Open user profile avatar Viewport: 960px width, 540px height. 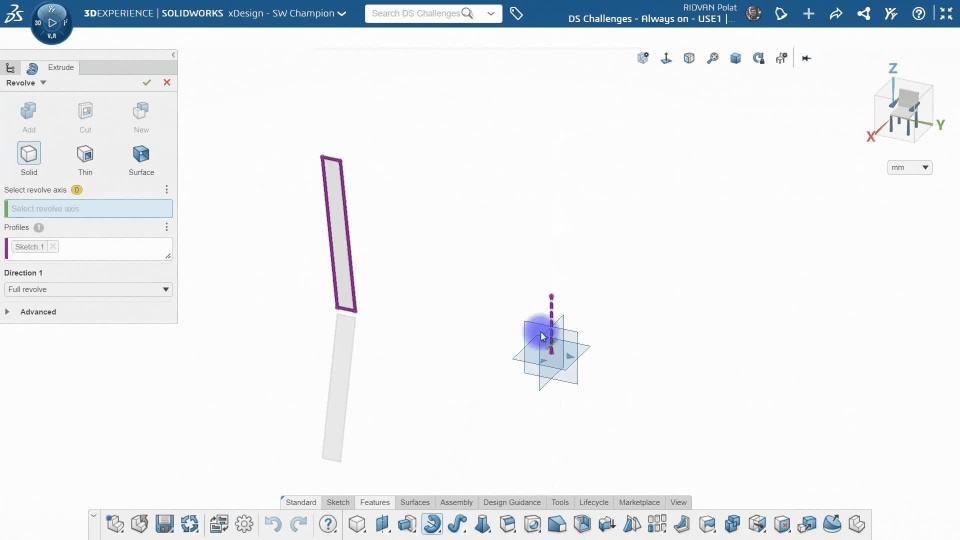pos(754,13)
